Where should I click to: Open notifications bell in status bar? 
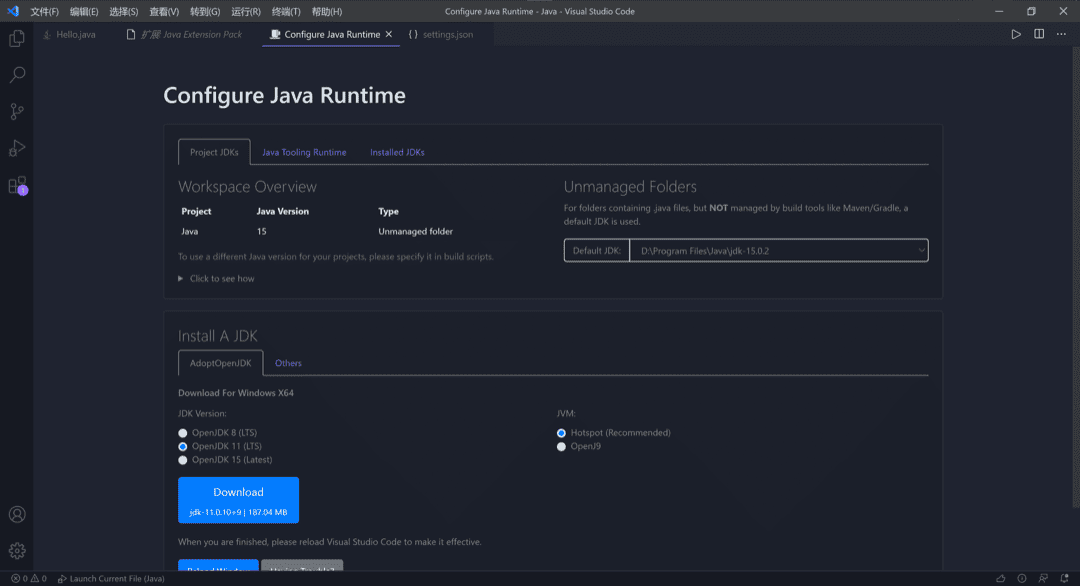[1065, 578]
